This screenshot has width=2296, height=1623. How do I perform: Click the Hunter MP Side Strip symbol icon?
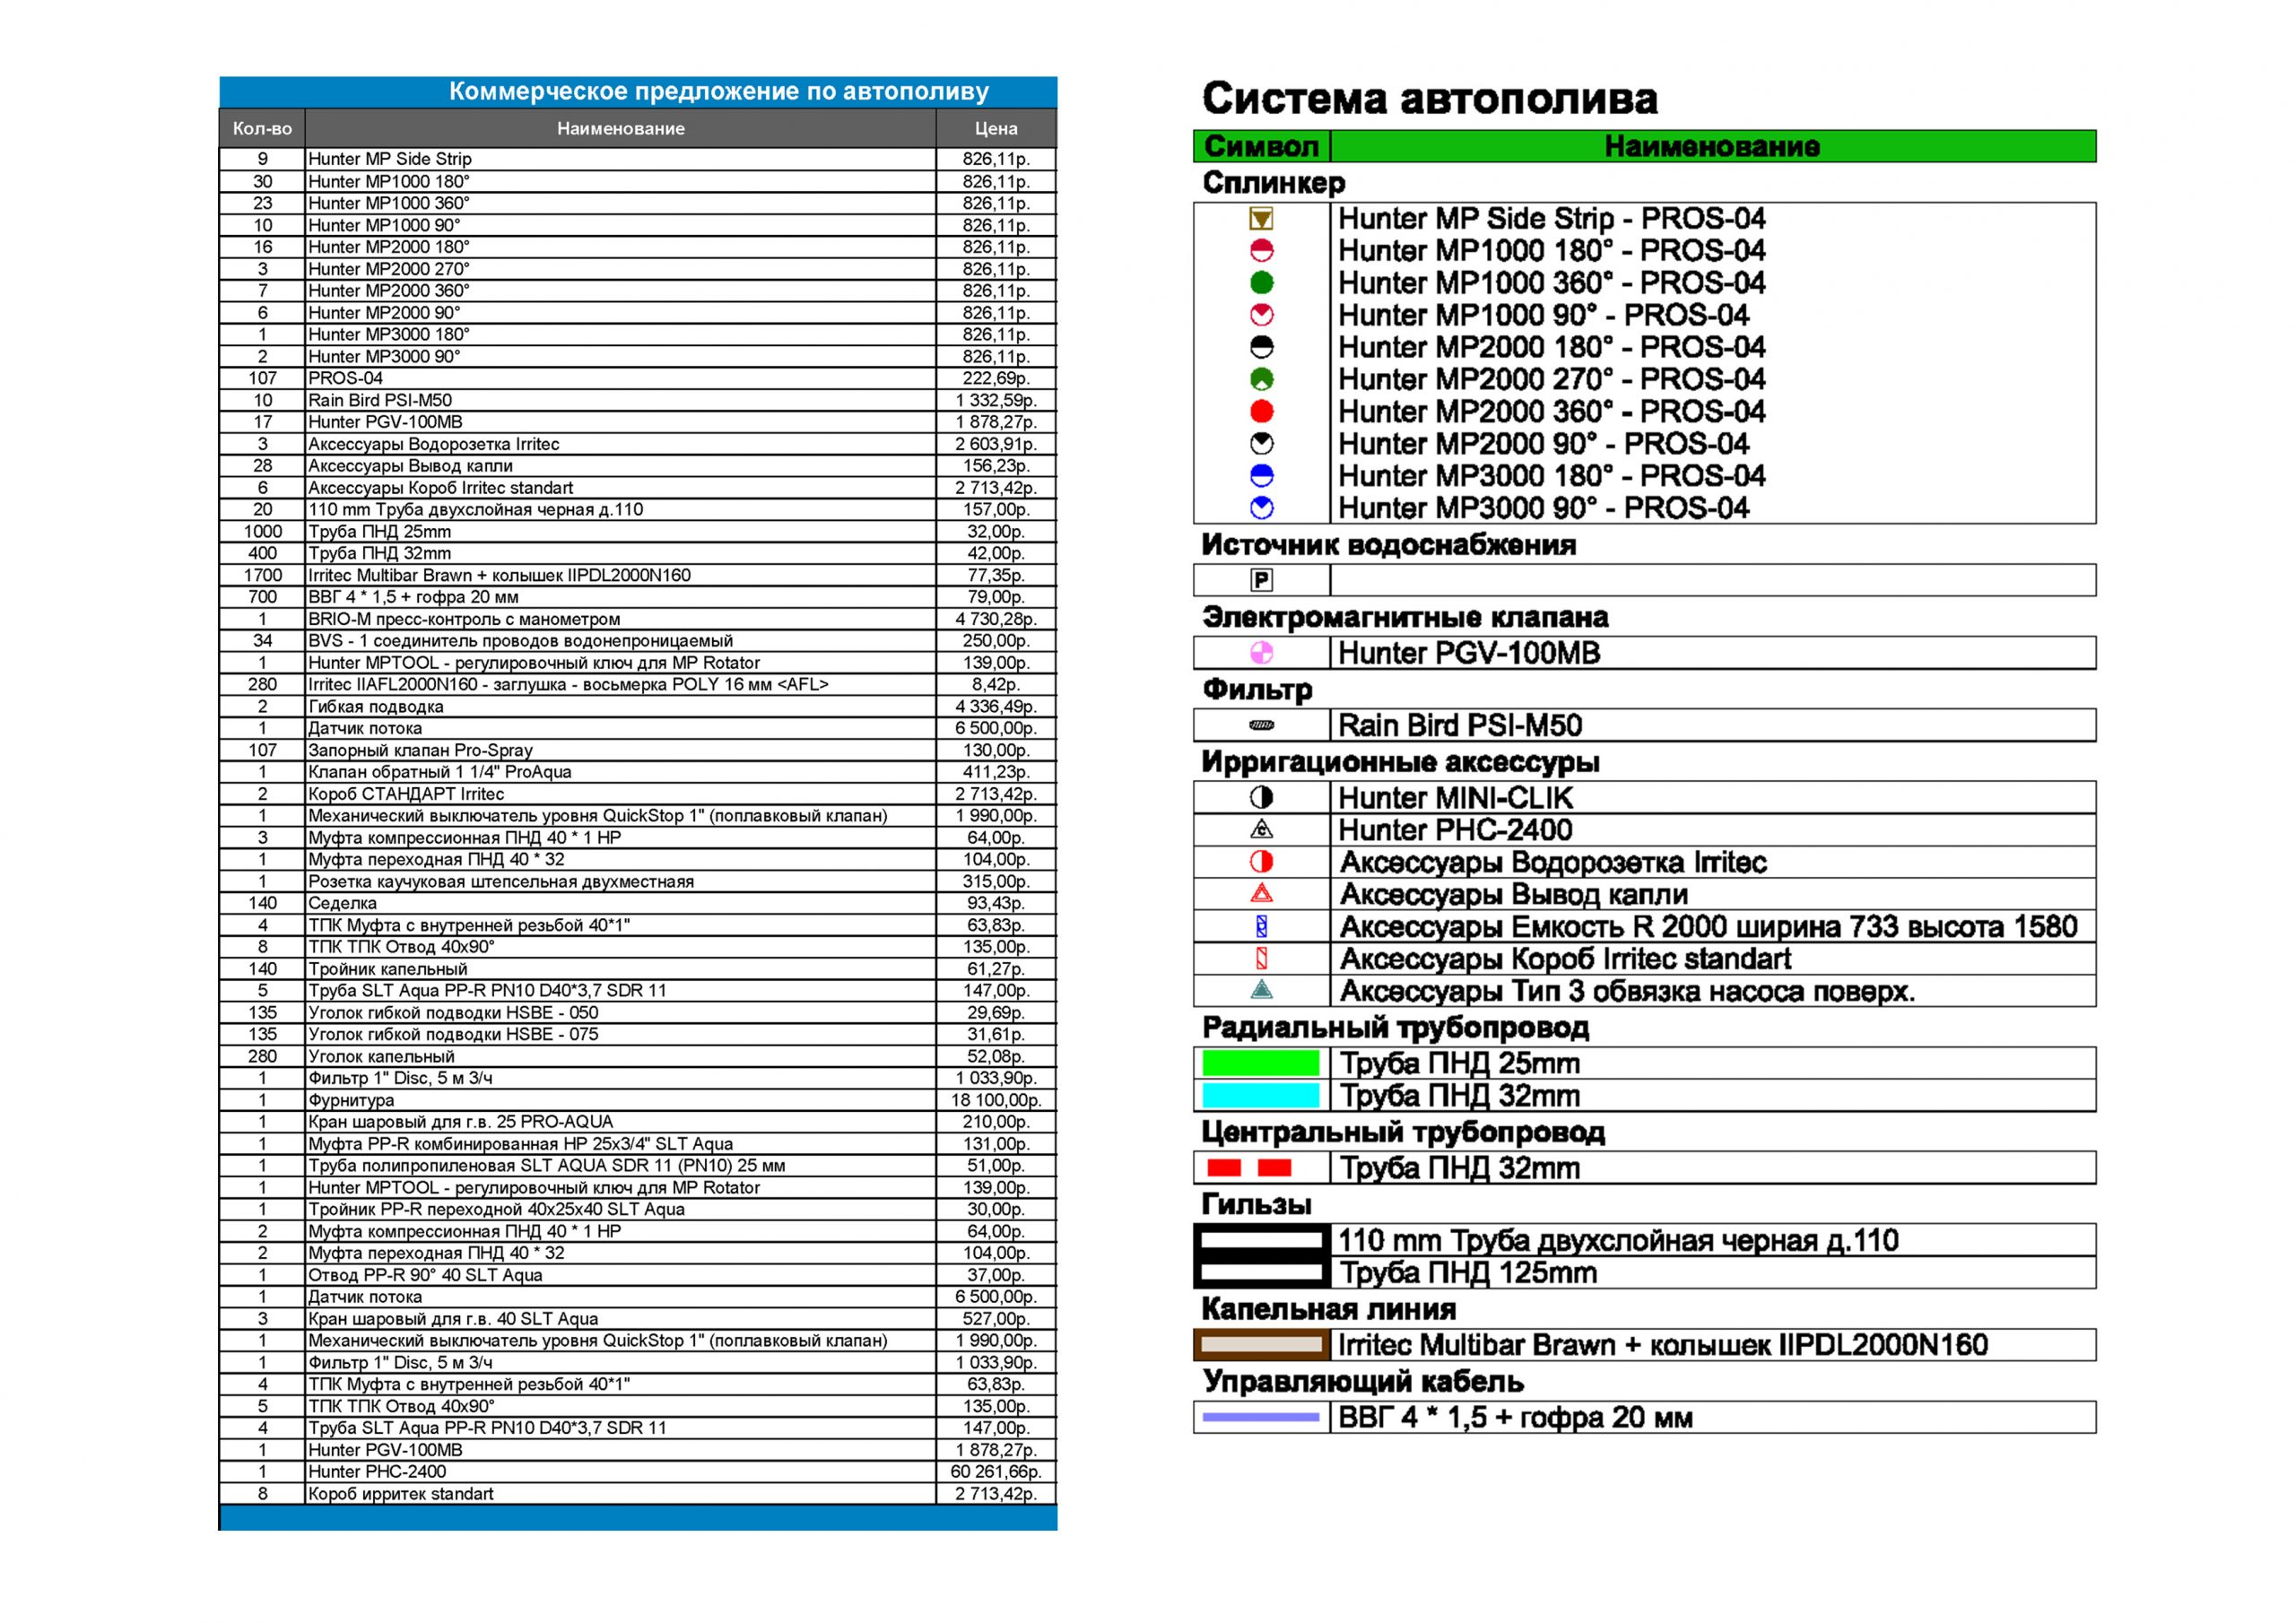(x=1261, y=219)
